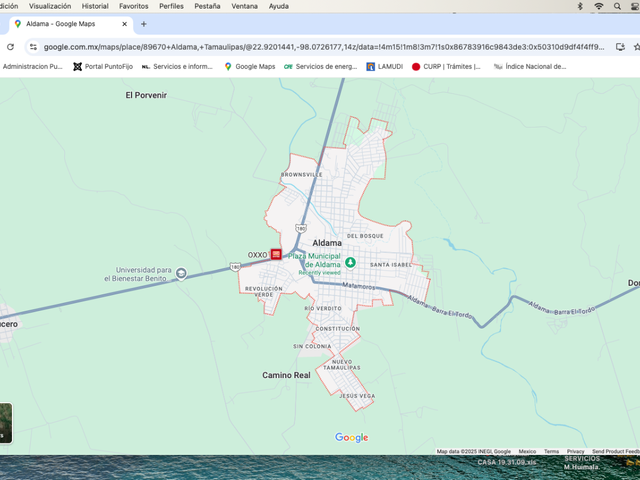The image size is (640, 480).
Task: Open the Pestaña menu
Action: pos(207,6)
